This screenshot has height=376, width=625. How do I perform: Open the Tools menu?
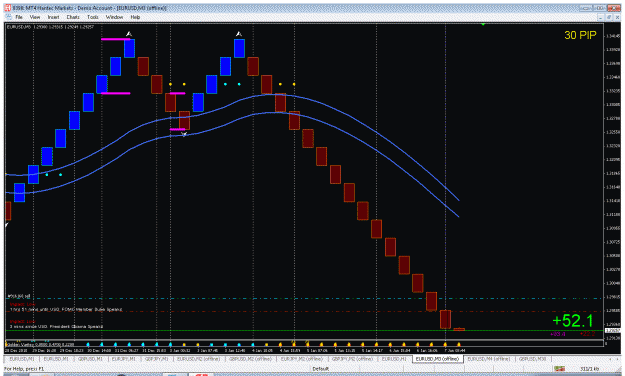click(x=92, y=17)
